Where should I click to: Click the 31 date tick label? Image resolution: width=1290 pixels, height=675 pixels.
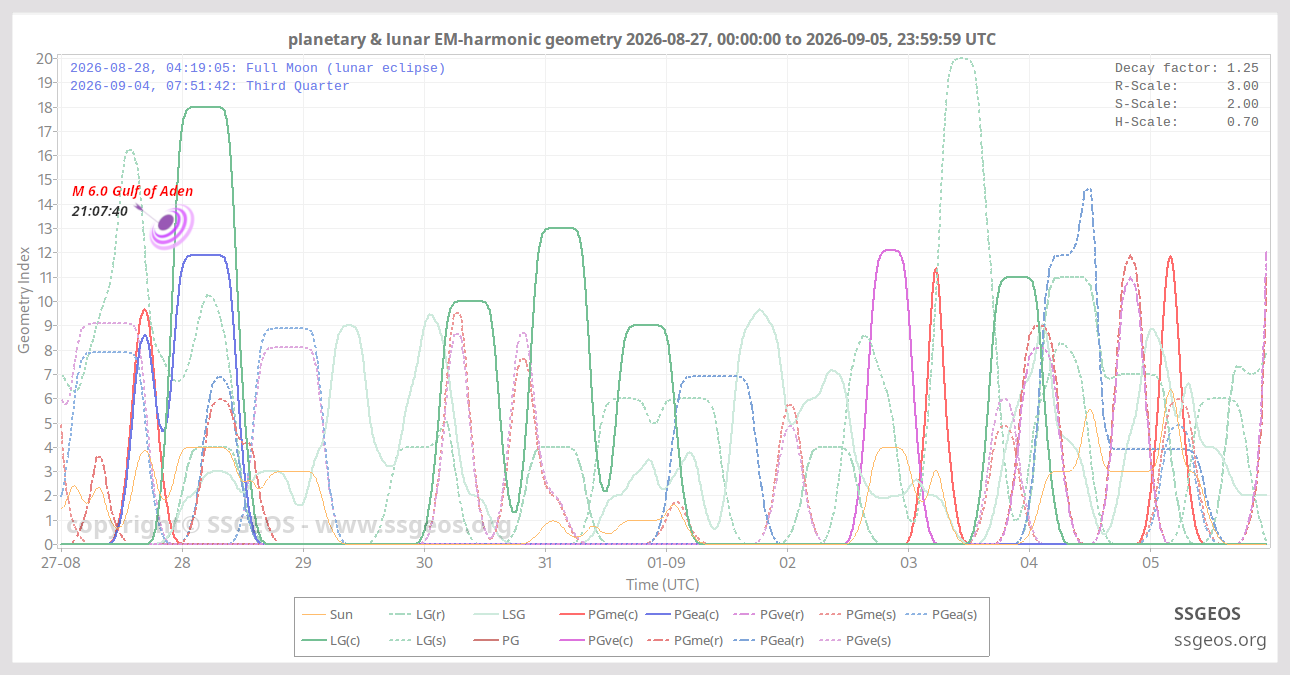(545, 563)
